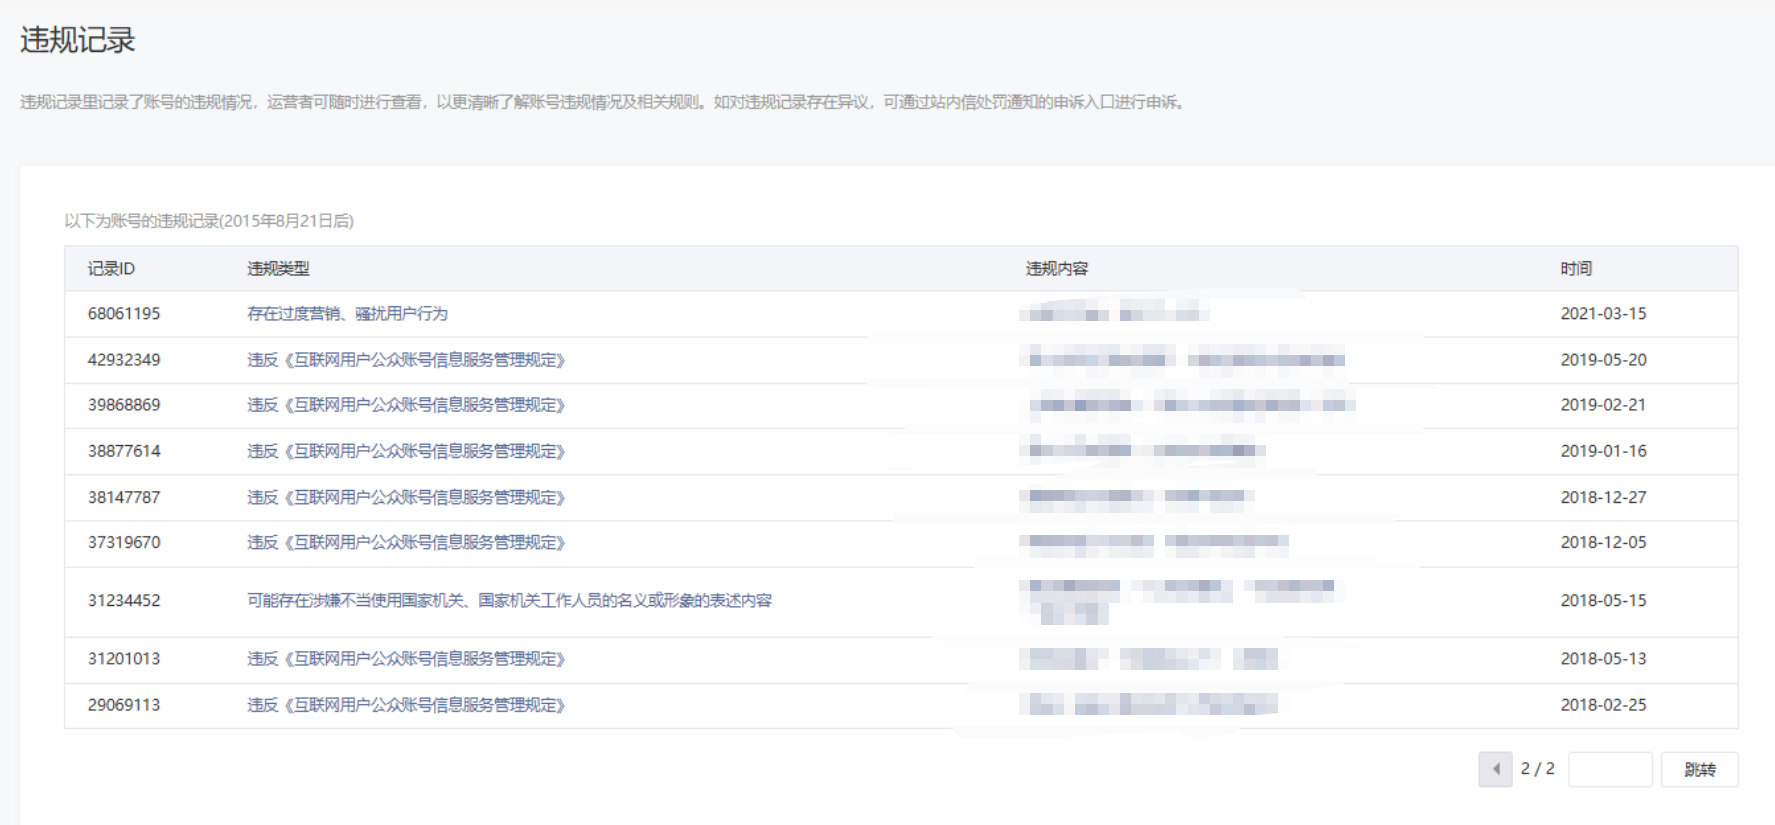Open violation type link for record 38147787

click(406, 497)
